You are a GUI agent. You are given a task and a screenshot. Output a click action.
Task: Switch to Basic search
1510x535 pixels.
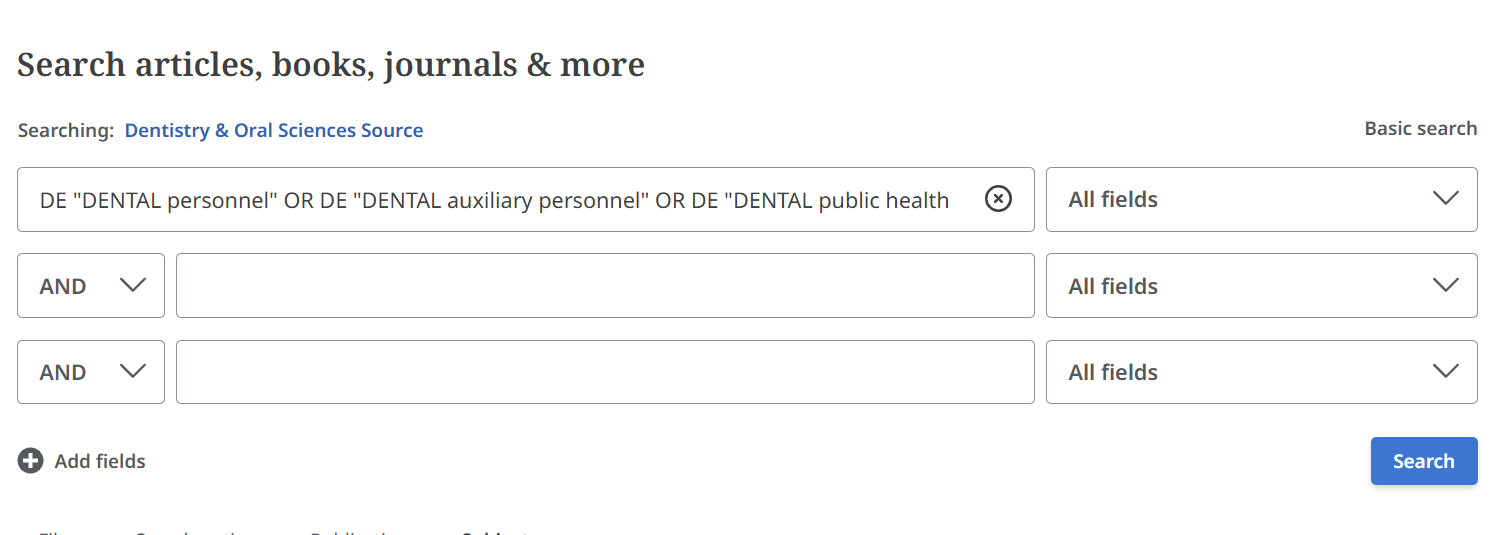[x=1420, y=129]
